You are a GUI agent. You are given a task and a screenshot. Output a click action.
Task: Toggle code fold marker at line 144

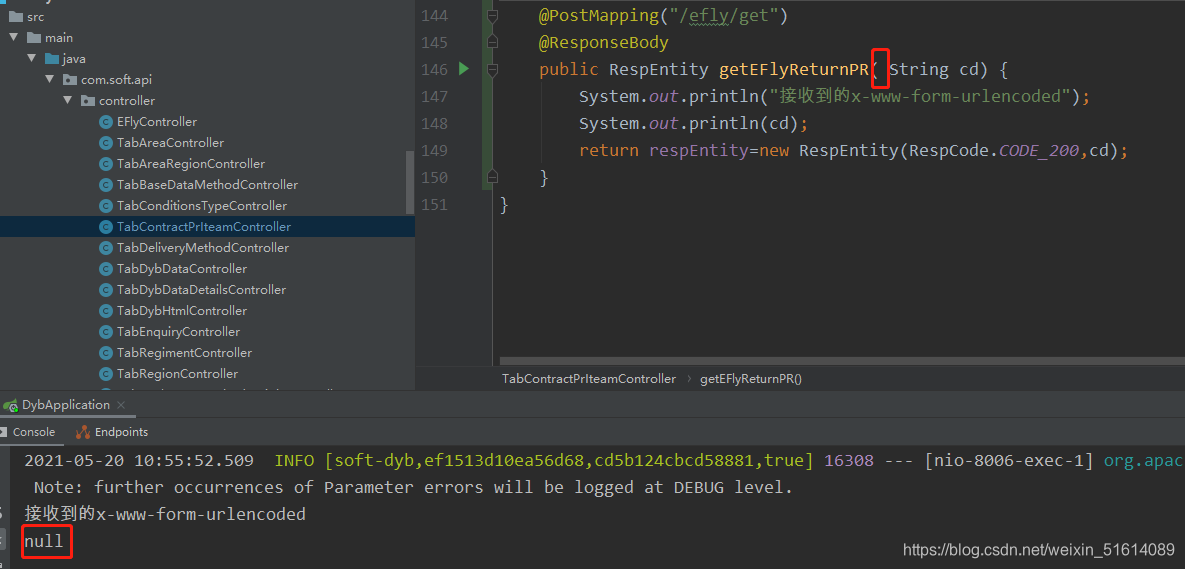click(x=493, y=15)
